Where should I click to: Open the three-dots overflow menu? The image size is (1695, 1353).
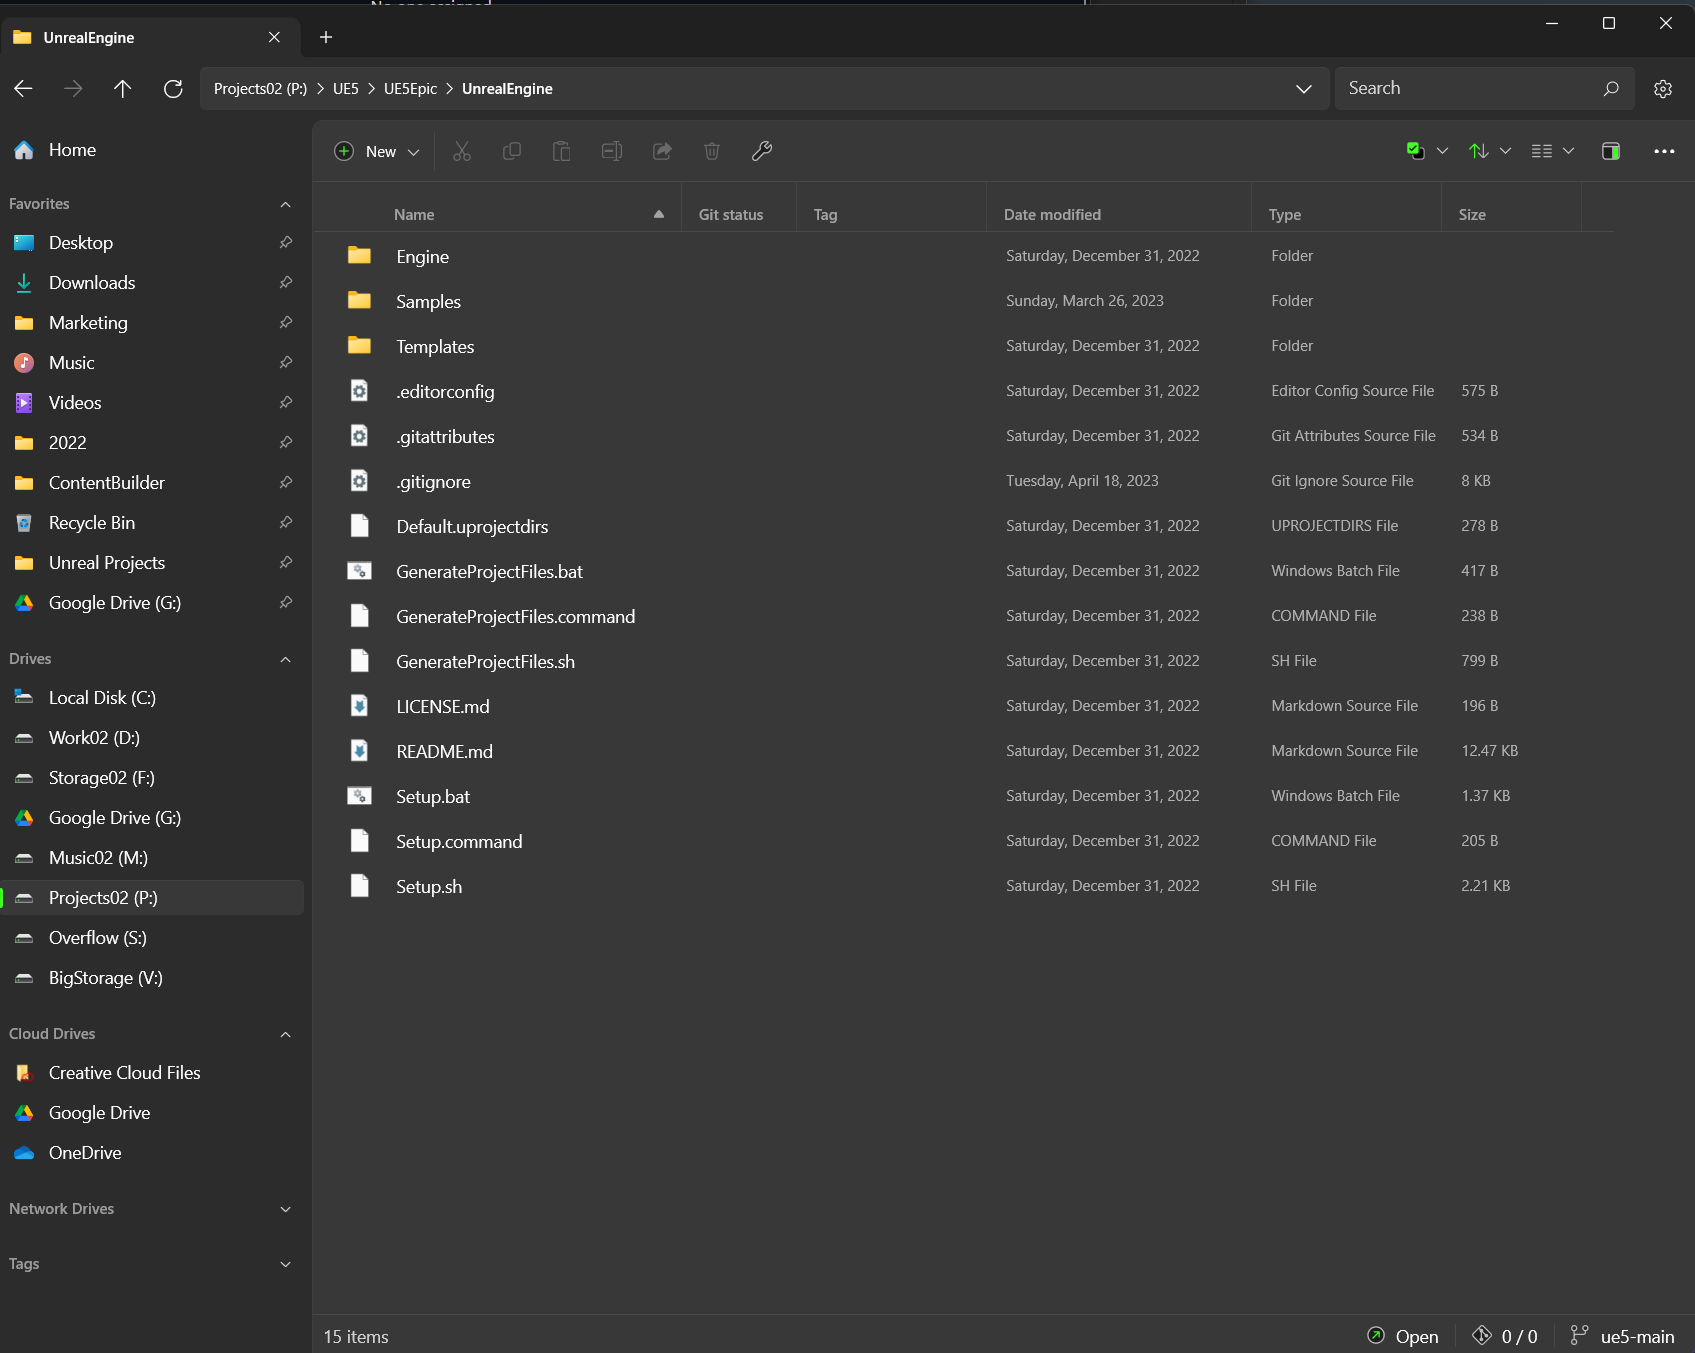pyautogui.click(x=1664, y=151)
